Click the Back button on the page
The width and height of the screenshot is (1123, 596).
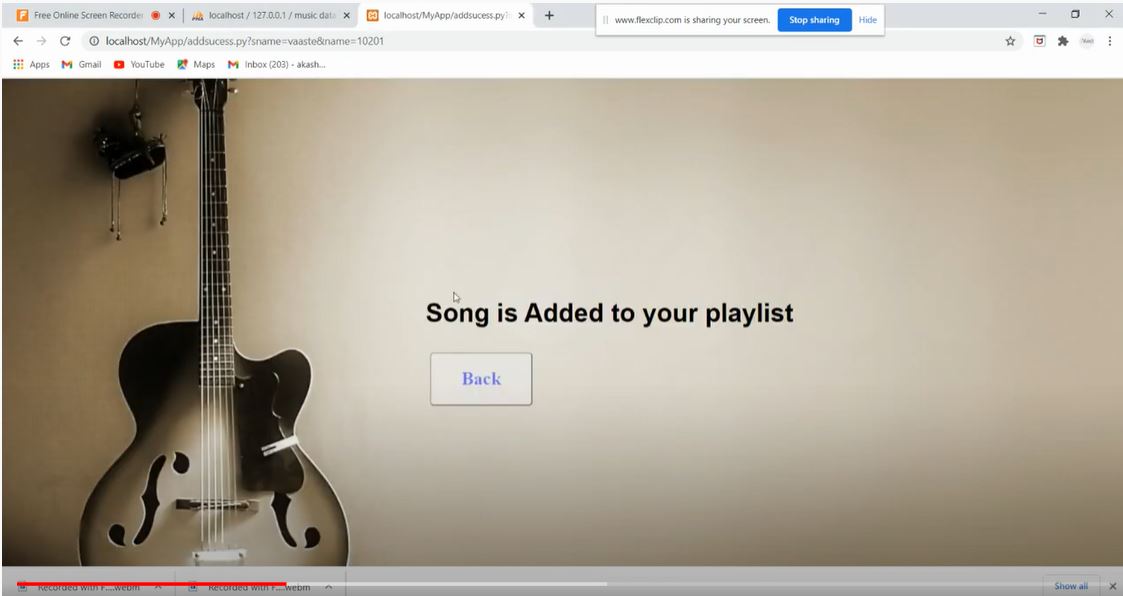click(480, 378)
